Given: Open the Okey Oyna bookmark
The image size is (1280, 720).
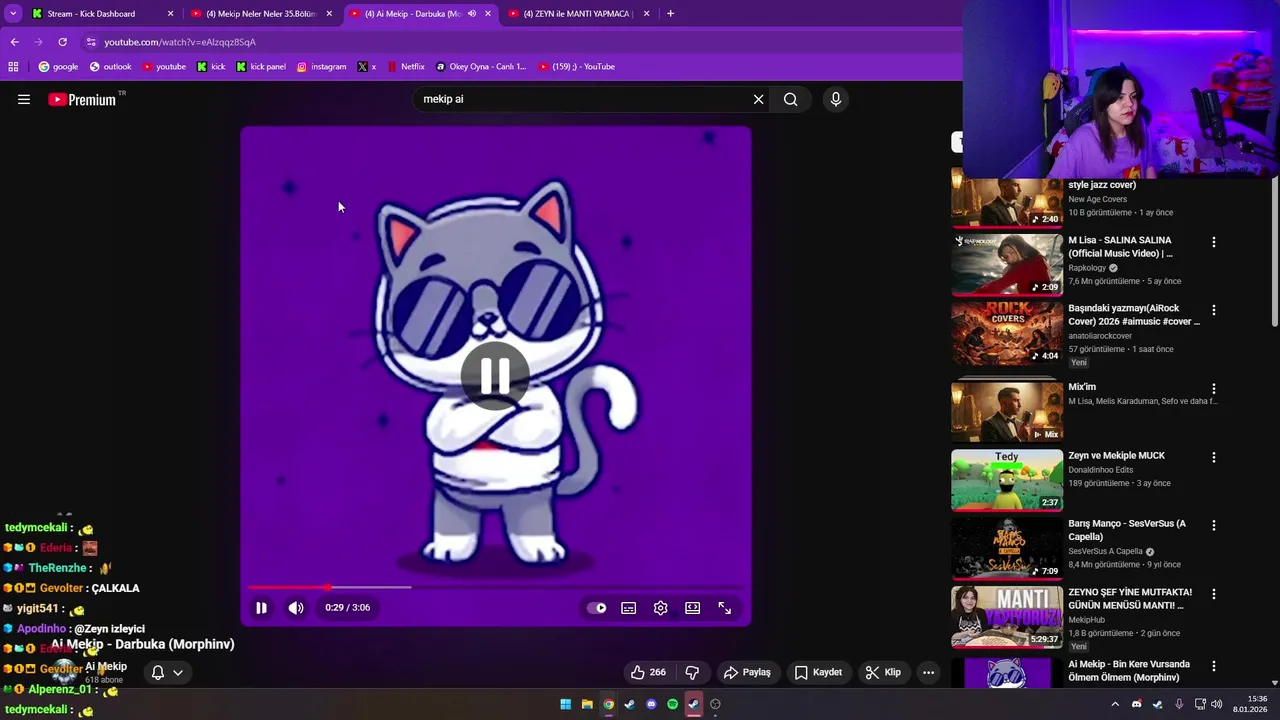Looking at the screenshot, I should [481, 67].
